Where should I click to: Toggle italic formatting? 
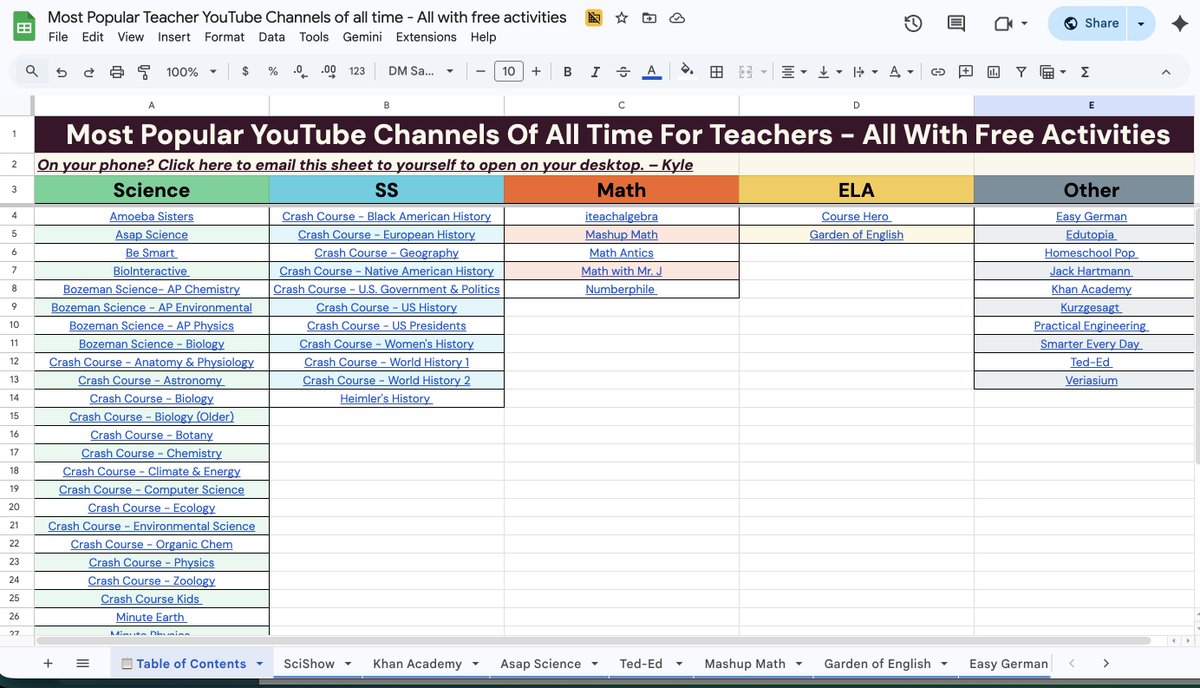pyautogui.click(x=596, y=72)
